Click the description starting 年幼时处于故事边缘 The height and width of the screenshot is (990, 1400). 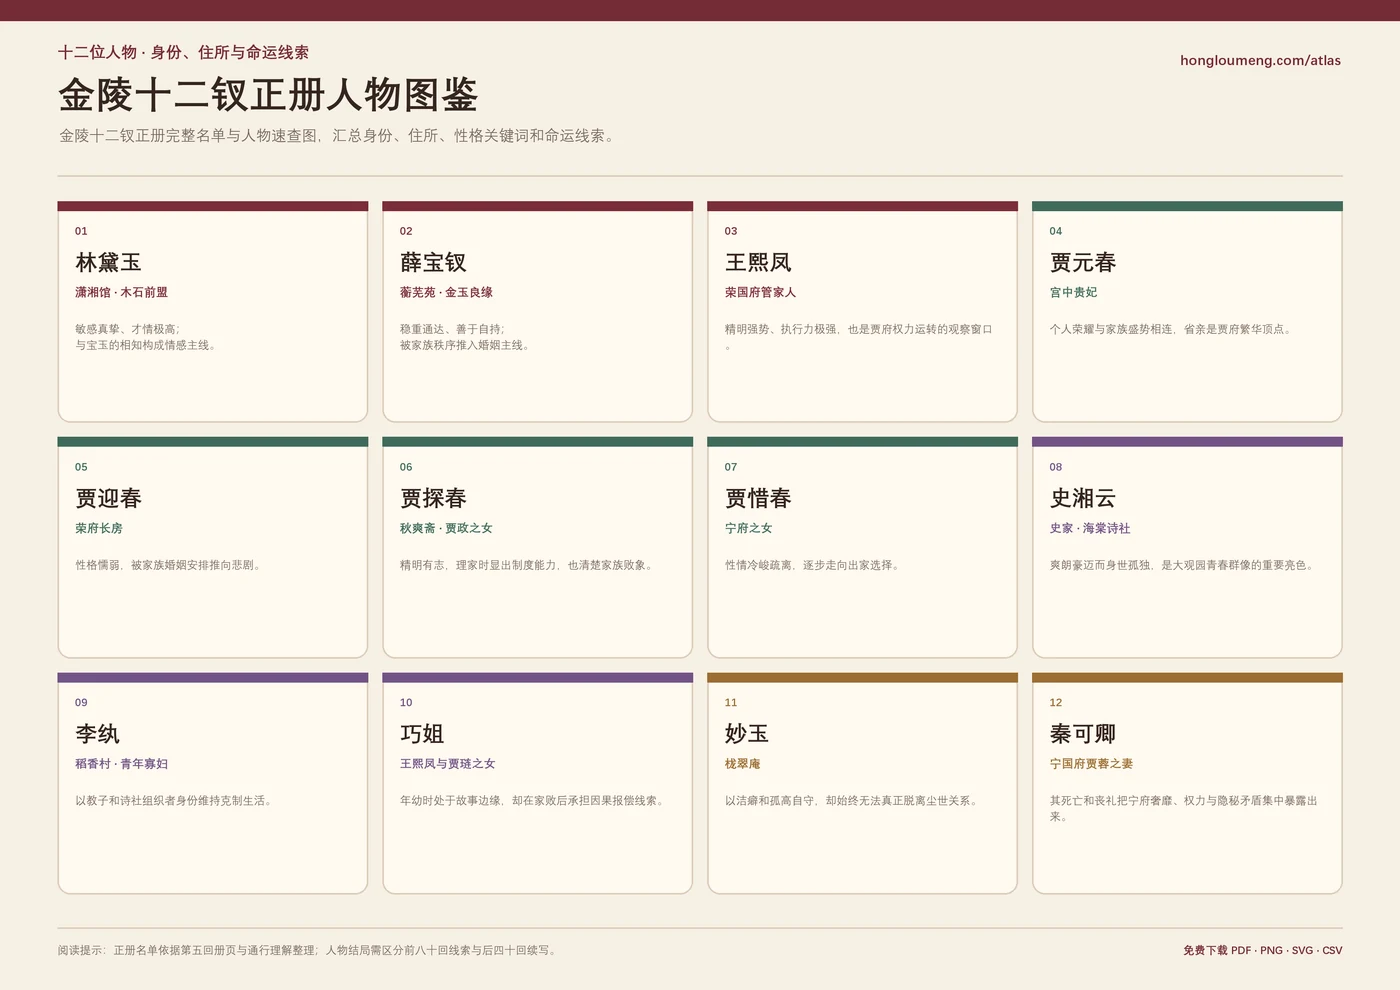(534, 800)
